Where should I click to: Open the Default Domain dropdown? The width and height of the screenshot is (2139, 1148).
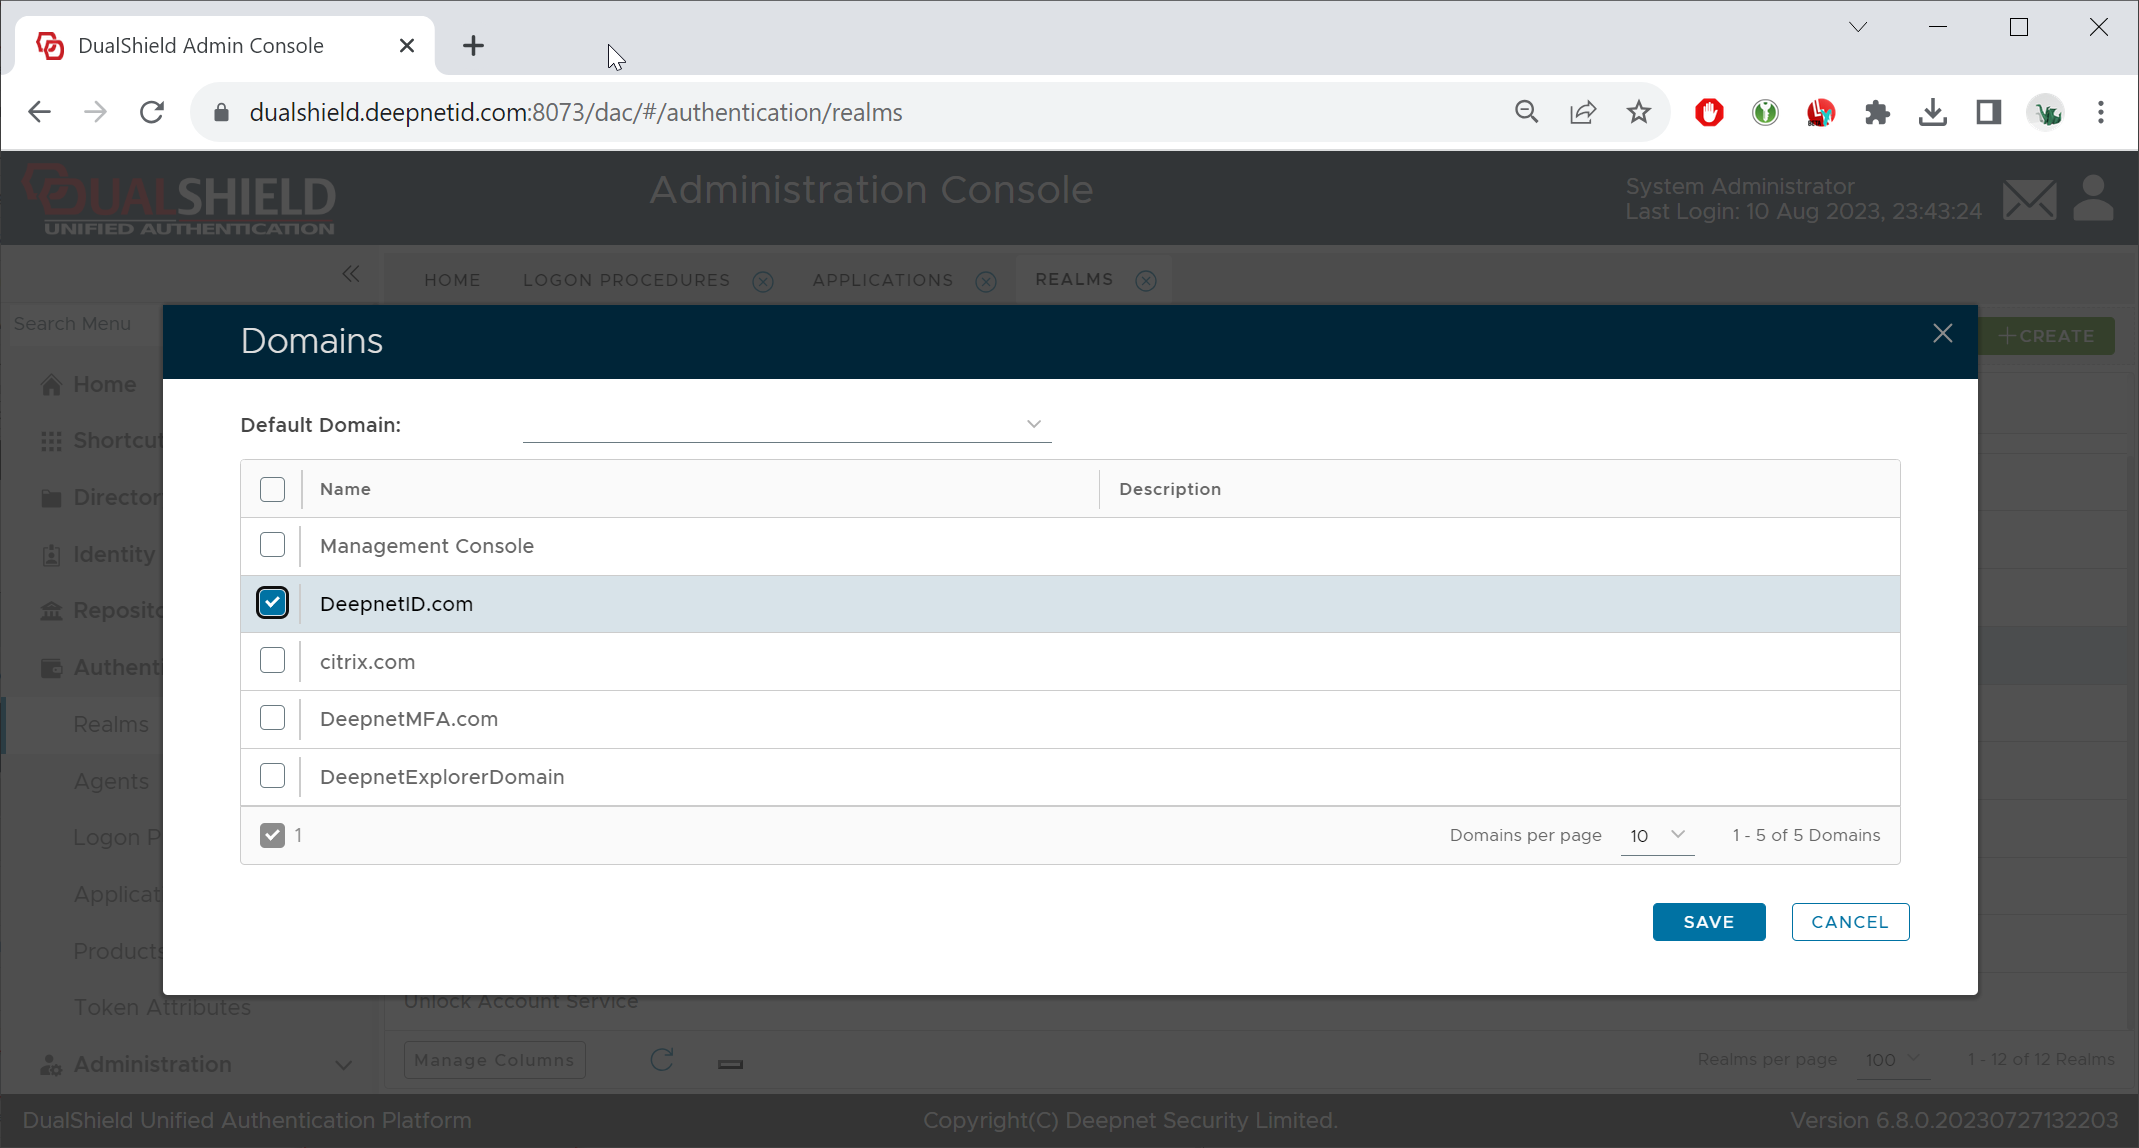click(786, 424)
